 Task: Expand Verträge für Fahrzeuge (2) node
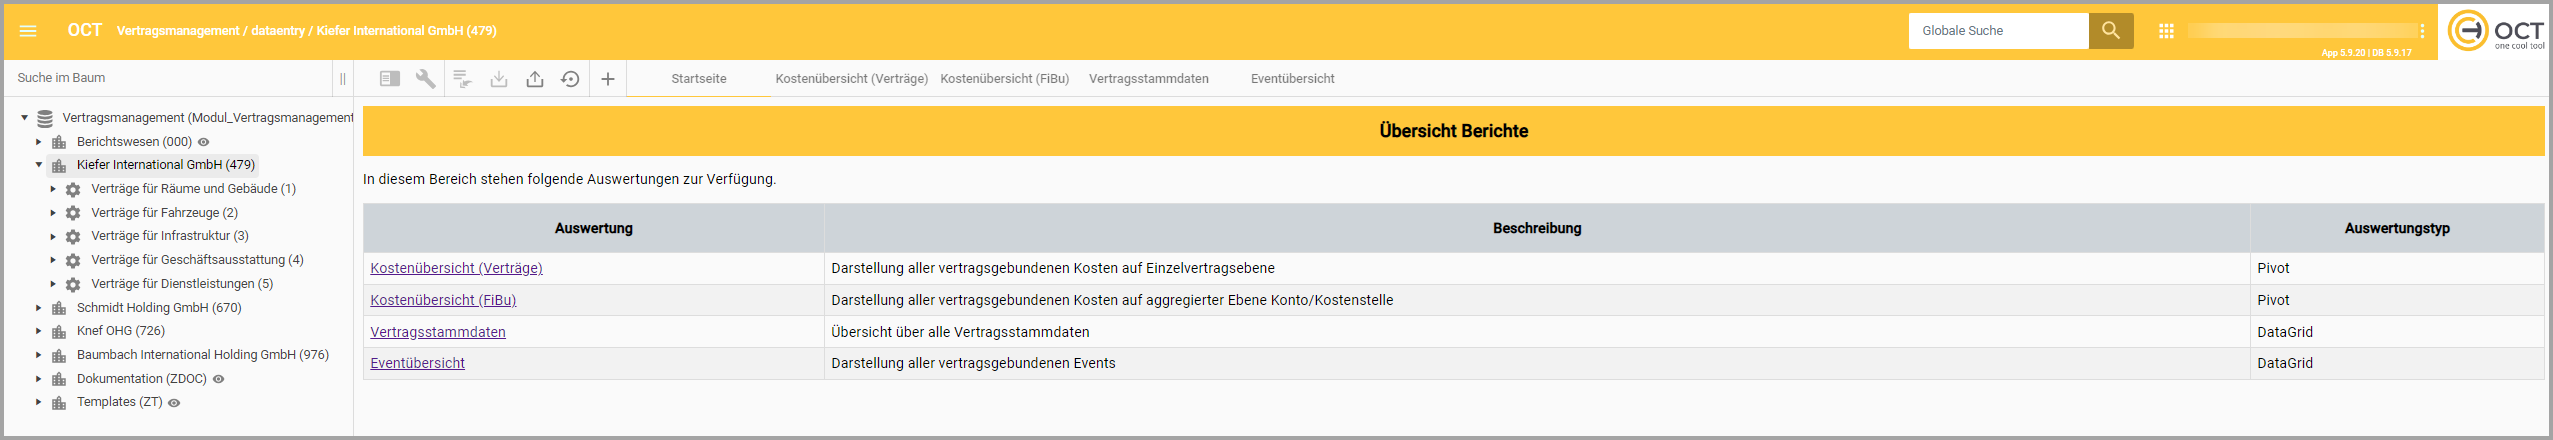[x=53, y=213]
